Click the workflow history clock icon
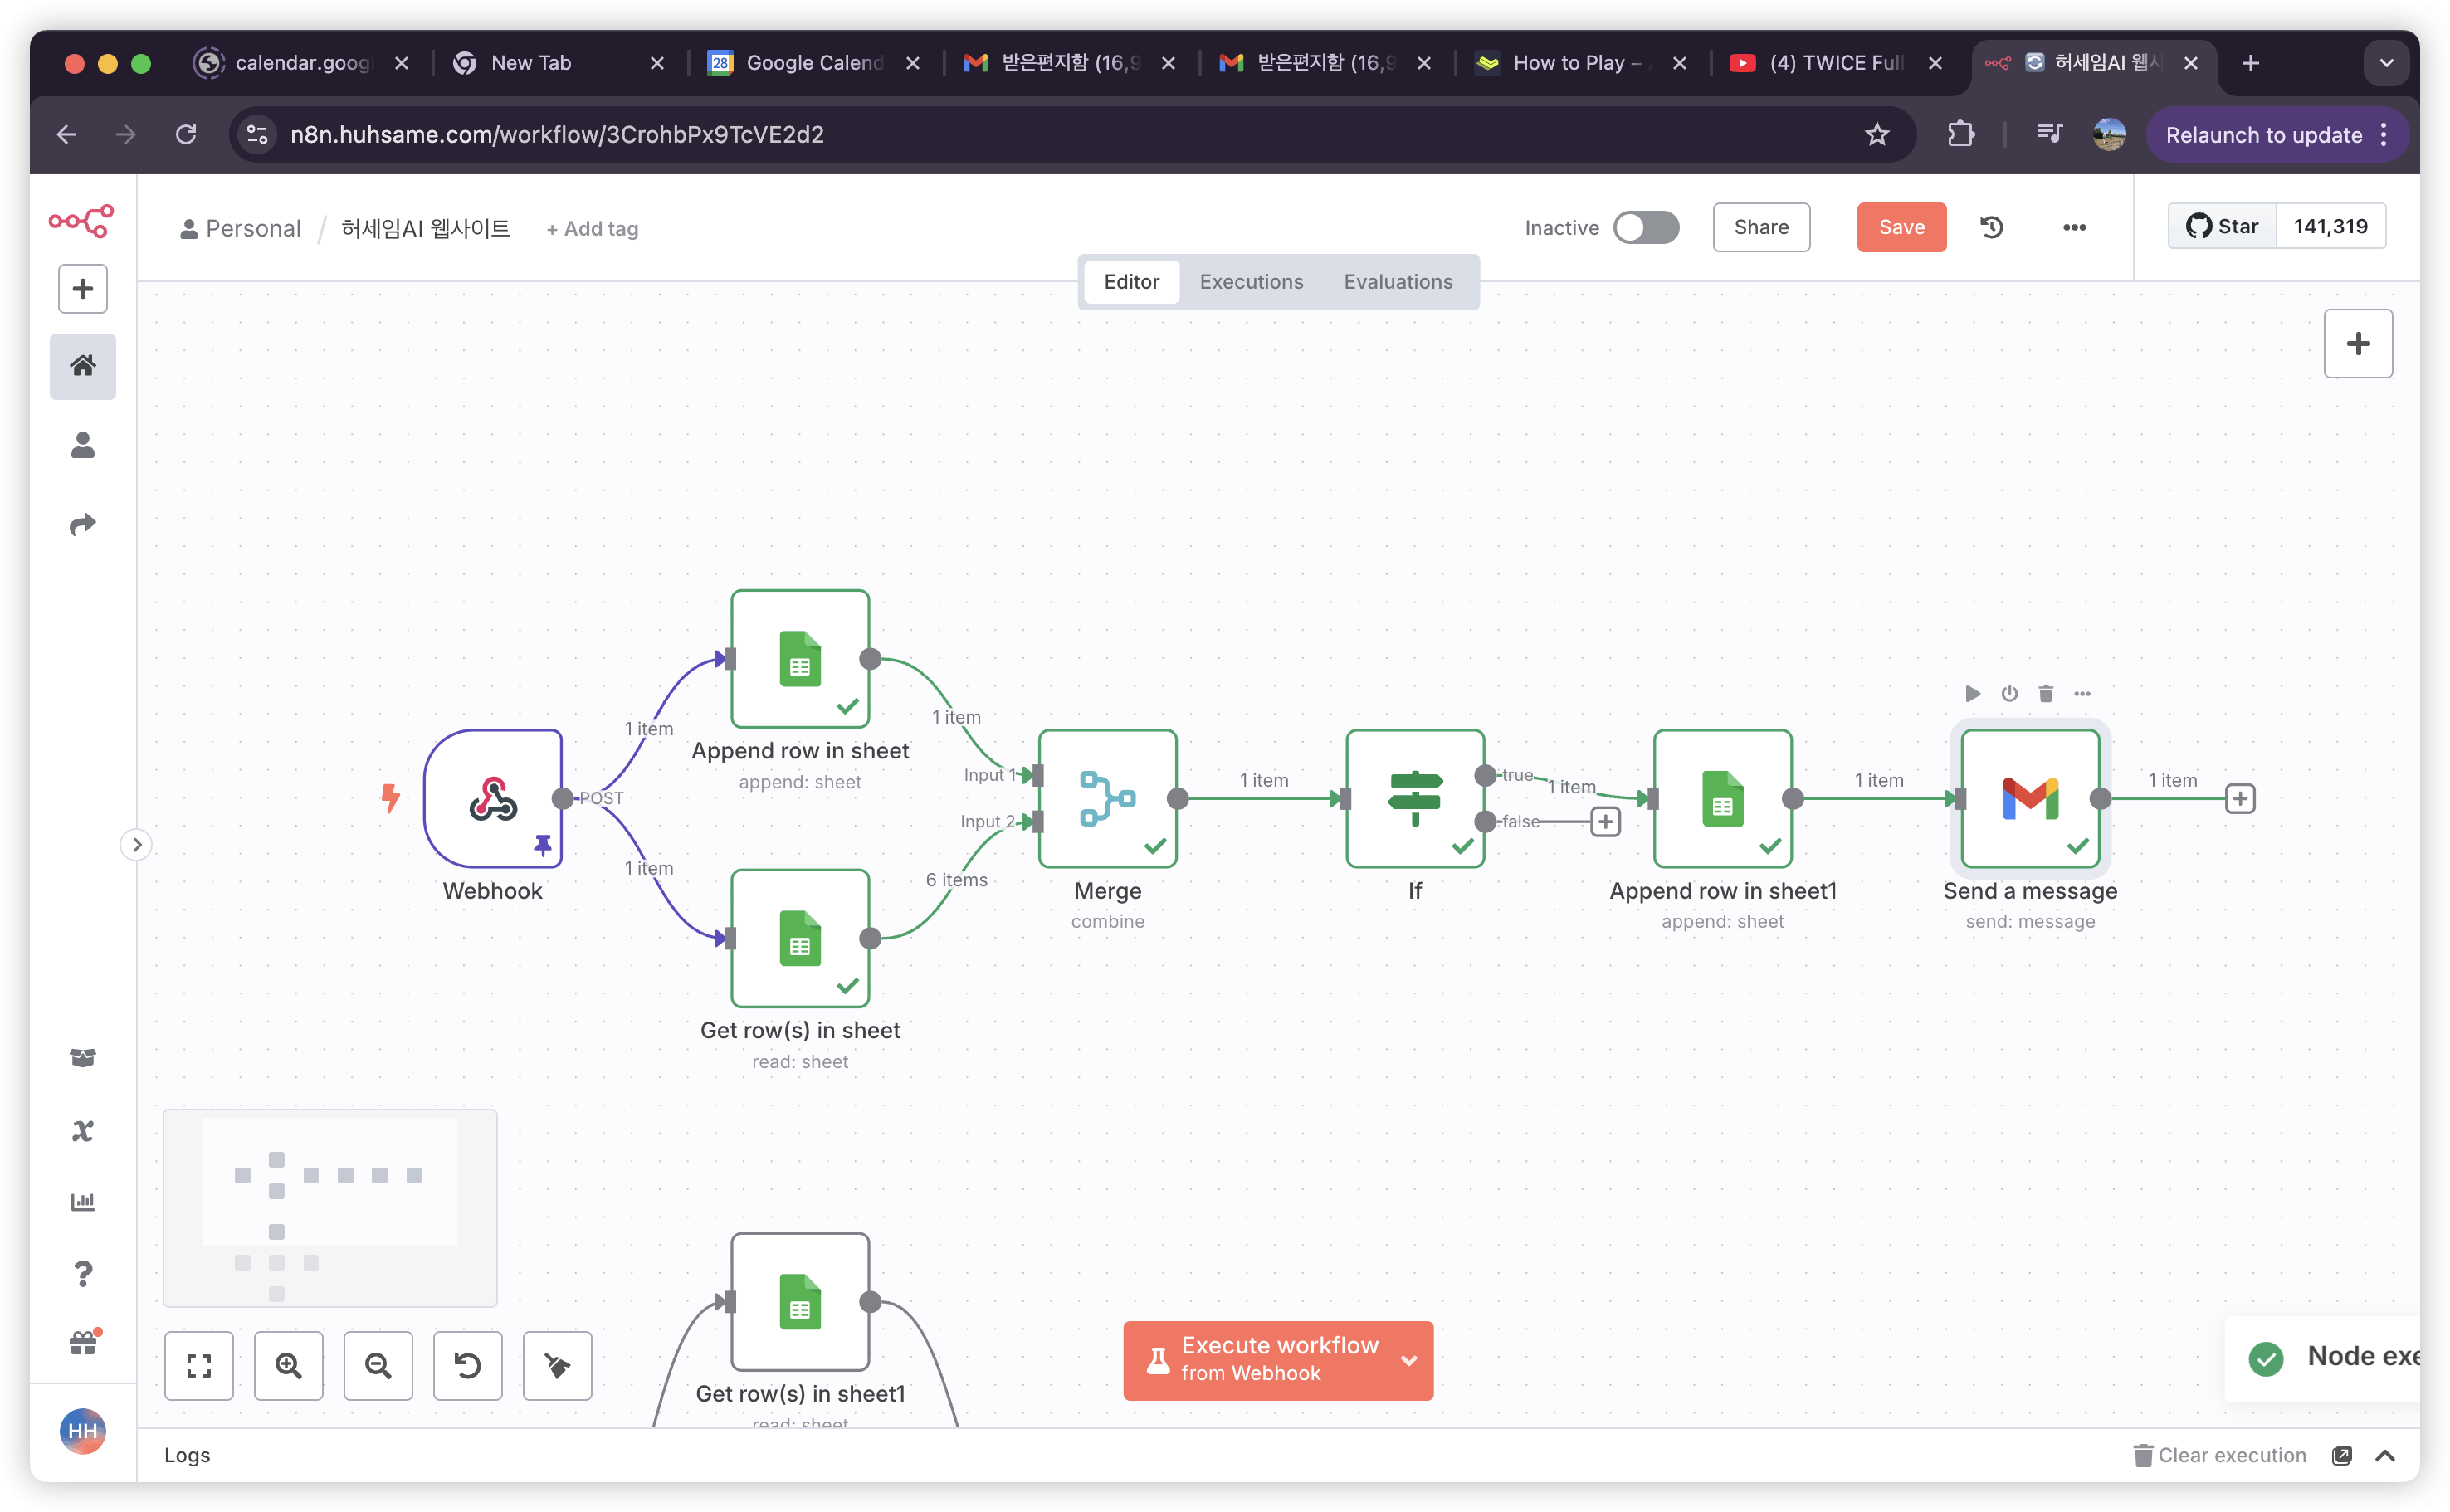Screen dimensions: 2450x1512 pyautogui.click(x=1991, y=227)
